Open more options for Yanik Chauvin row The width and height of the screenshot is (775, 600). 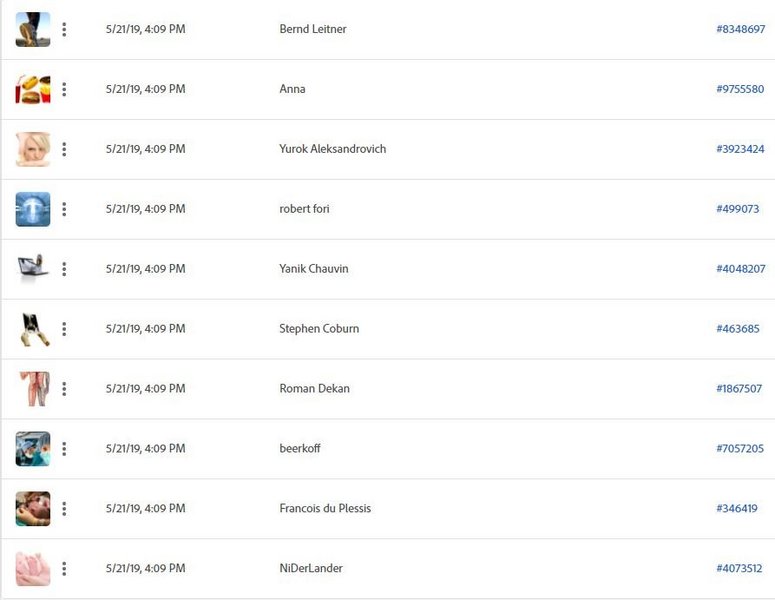pyautogui.click(x=64, y=269)
